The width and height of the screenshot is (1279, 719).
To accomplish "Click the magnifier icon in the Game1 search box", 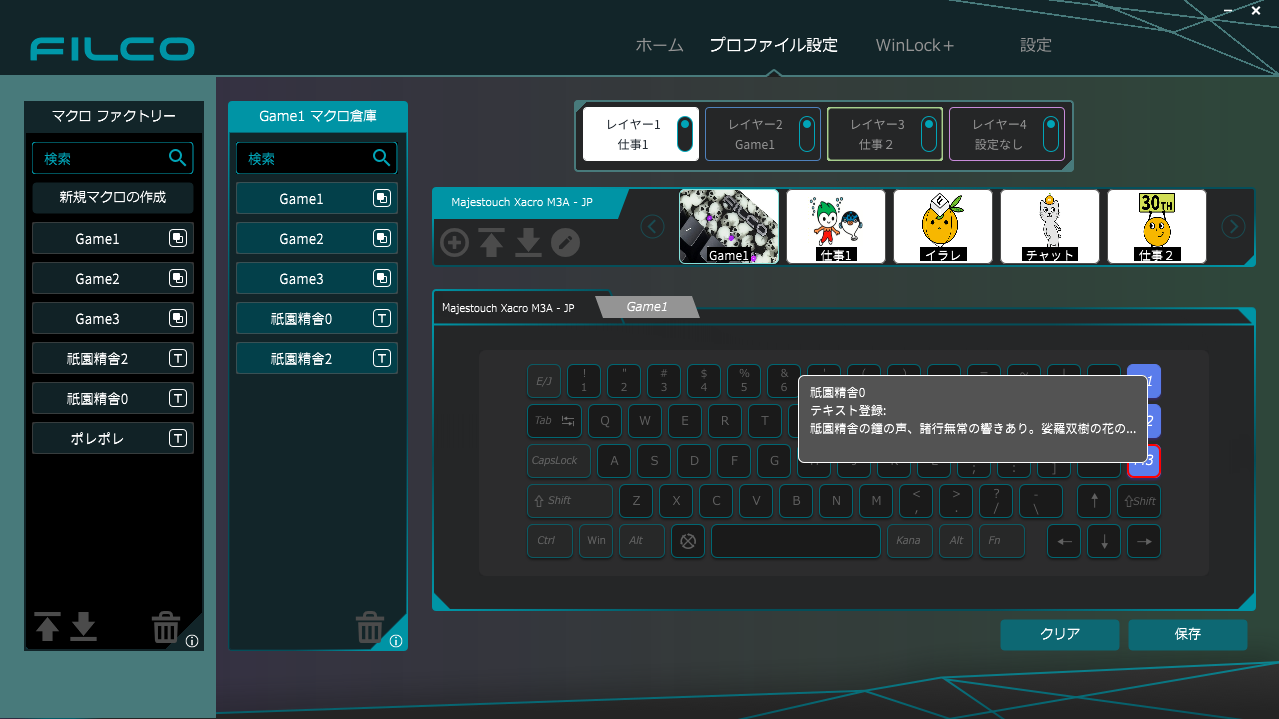I will click(381, 157).
